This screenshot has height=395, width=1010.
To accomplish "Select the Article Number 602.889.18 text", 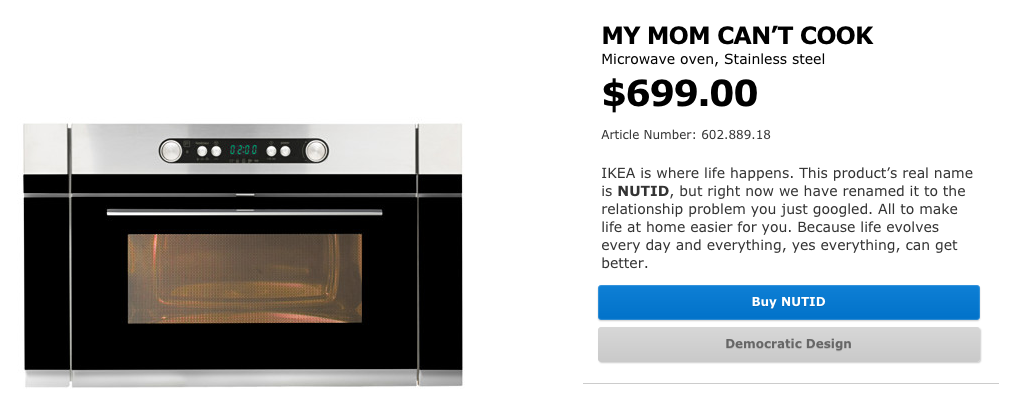I will [x=685, y=135].
